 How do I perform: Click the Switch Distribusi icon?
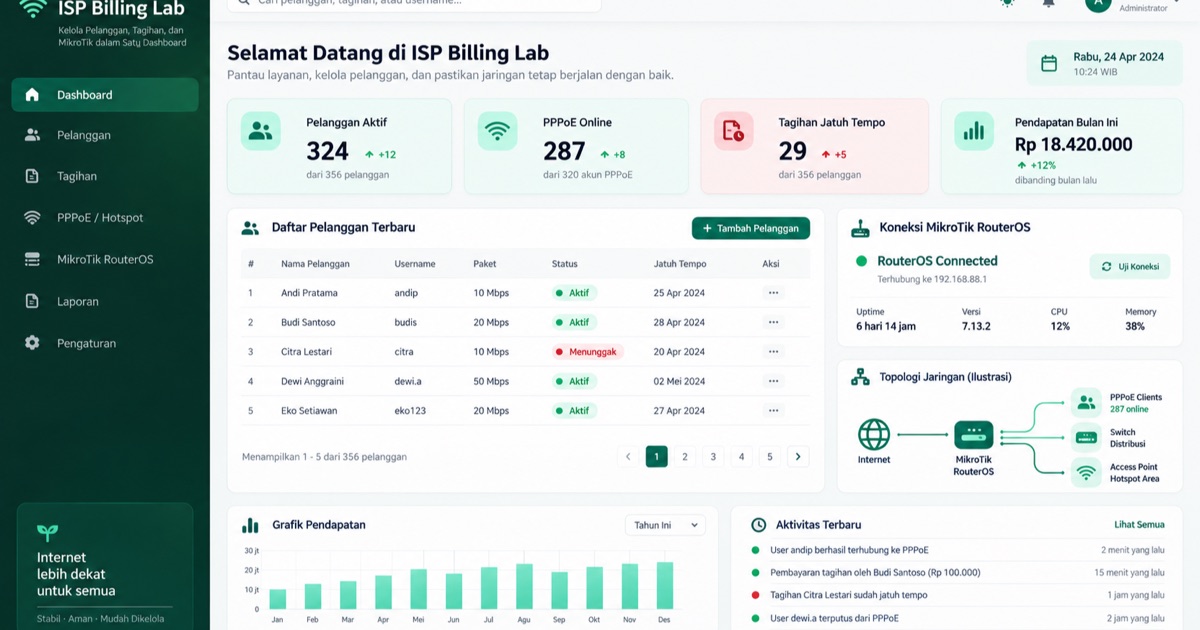tap(1086, 438)
